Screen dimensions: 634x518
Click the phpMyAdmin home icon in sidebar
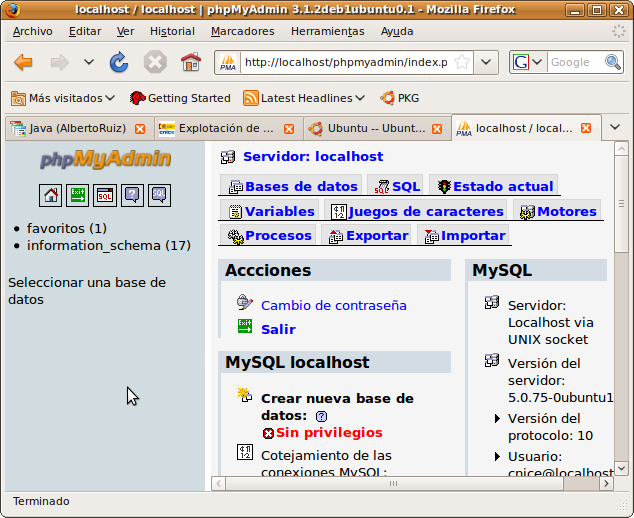click(50, 195)
